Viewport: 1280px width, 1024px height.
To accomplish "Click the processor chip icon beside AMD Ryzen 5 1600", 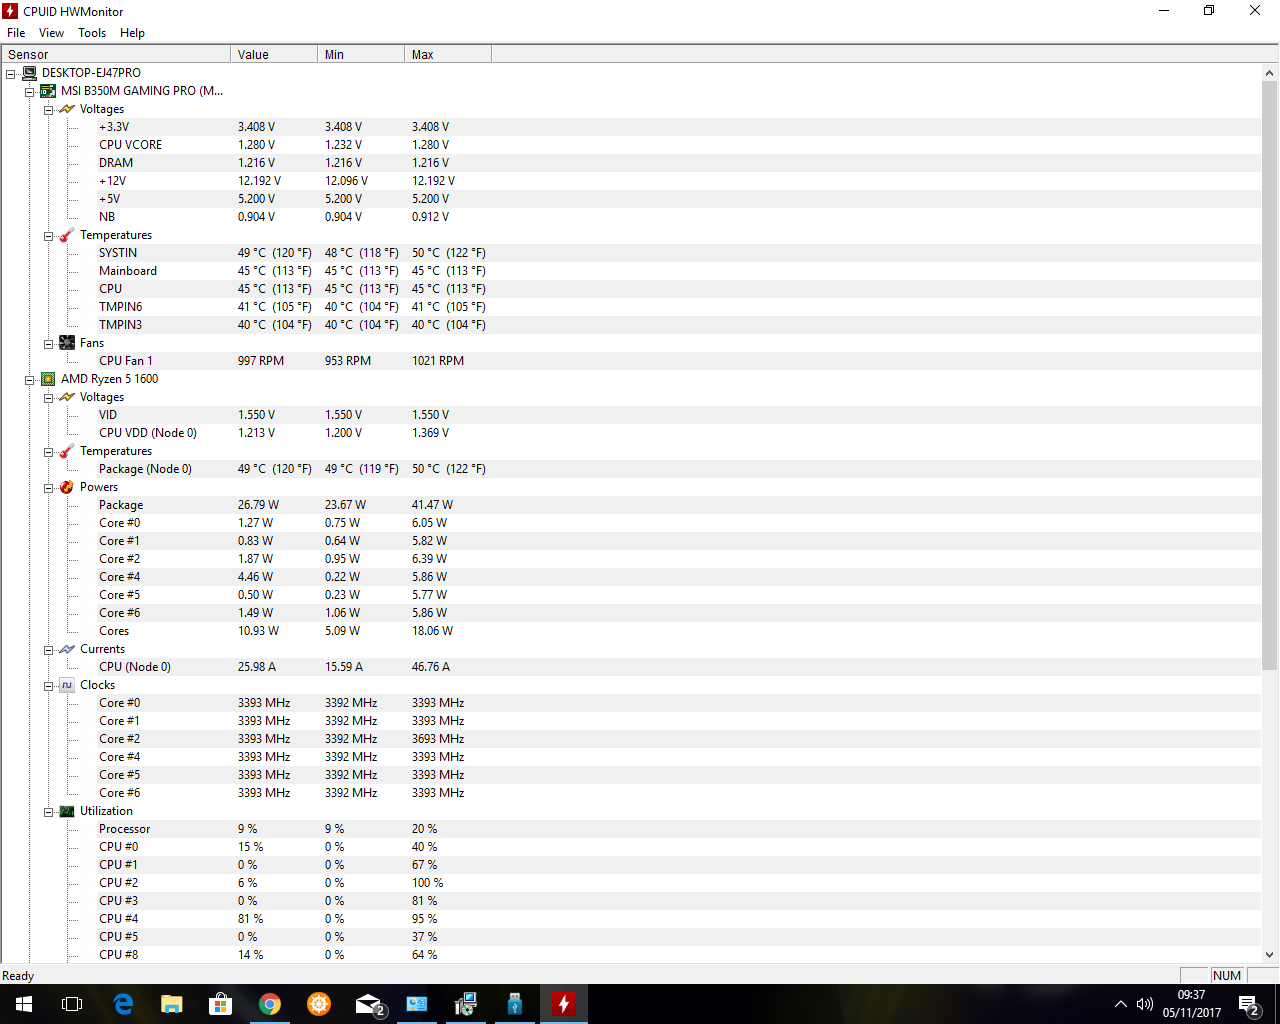I will coord(48,379).
